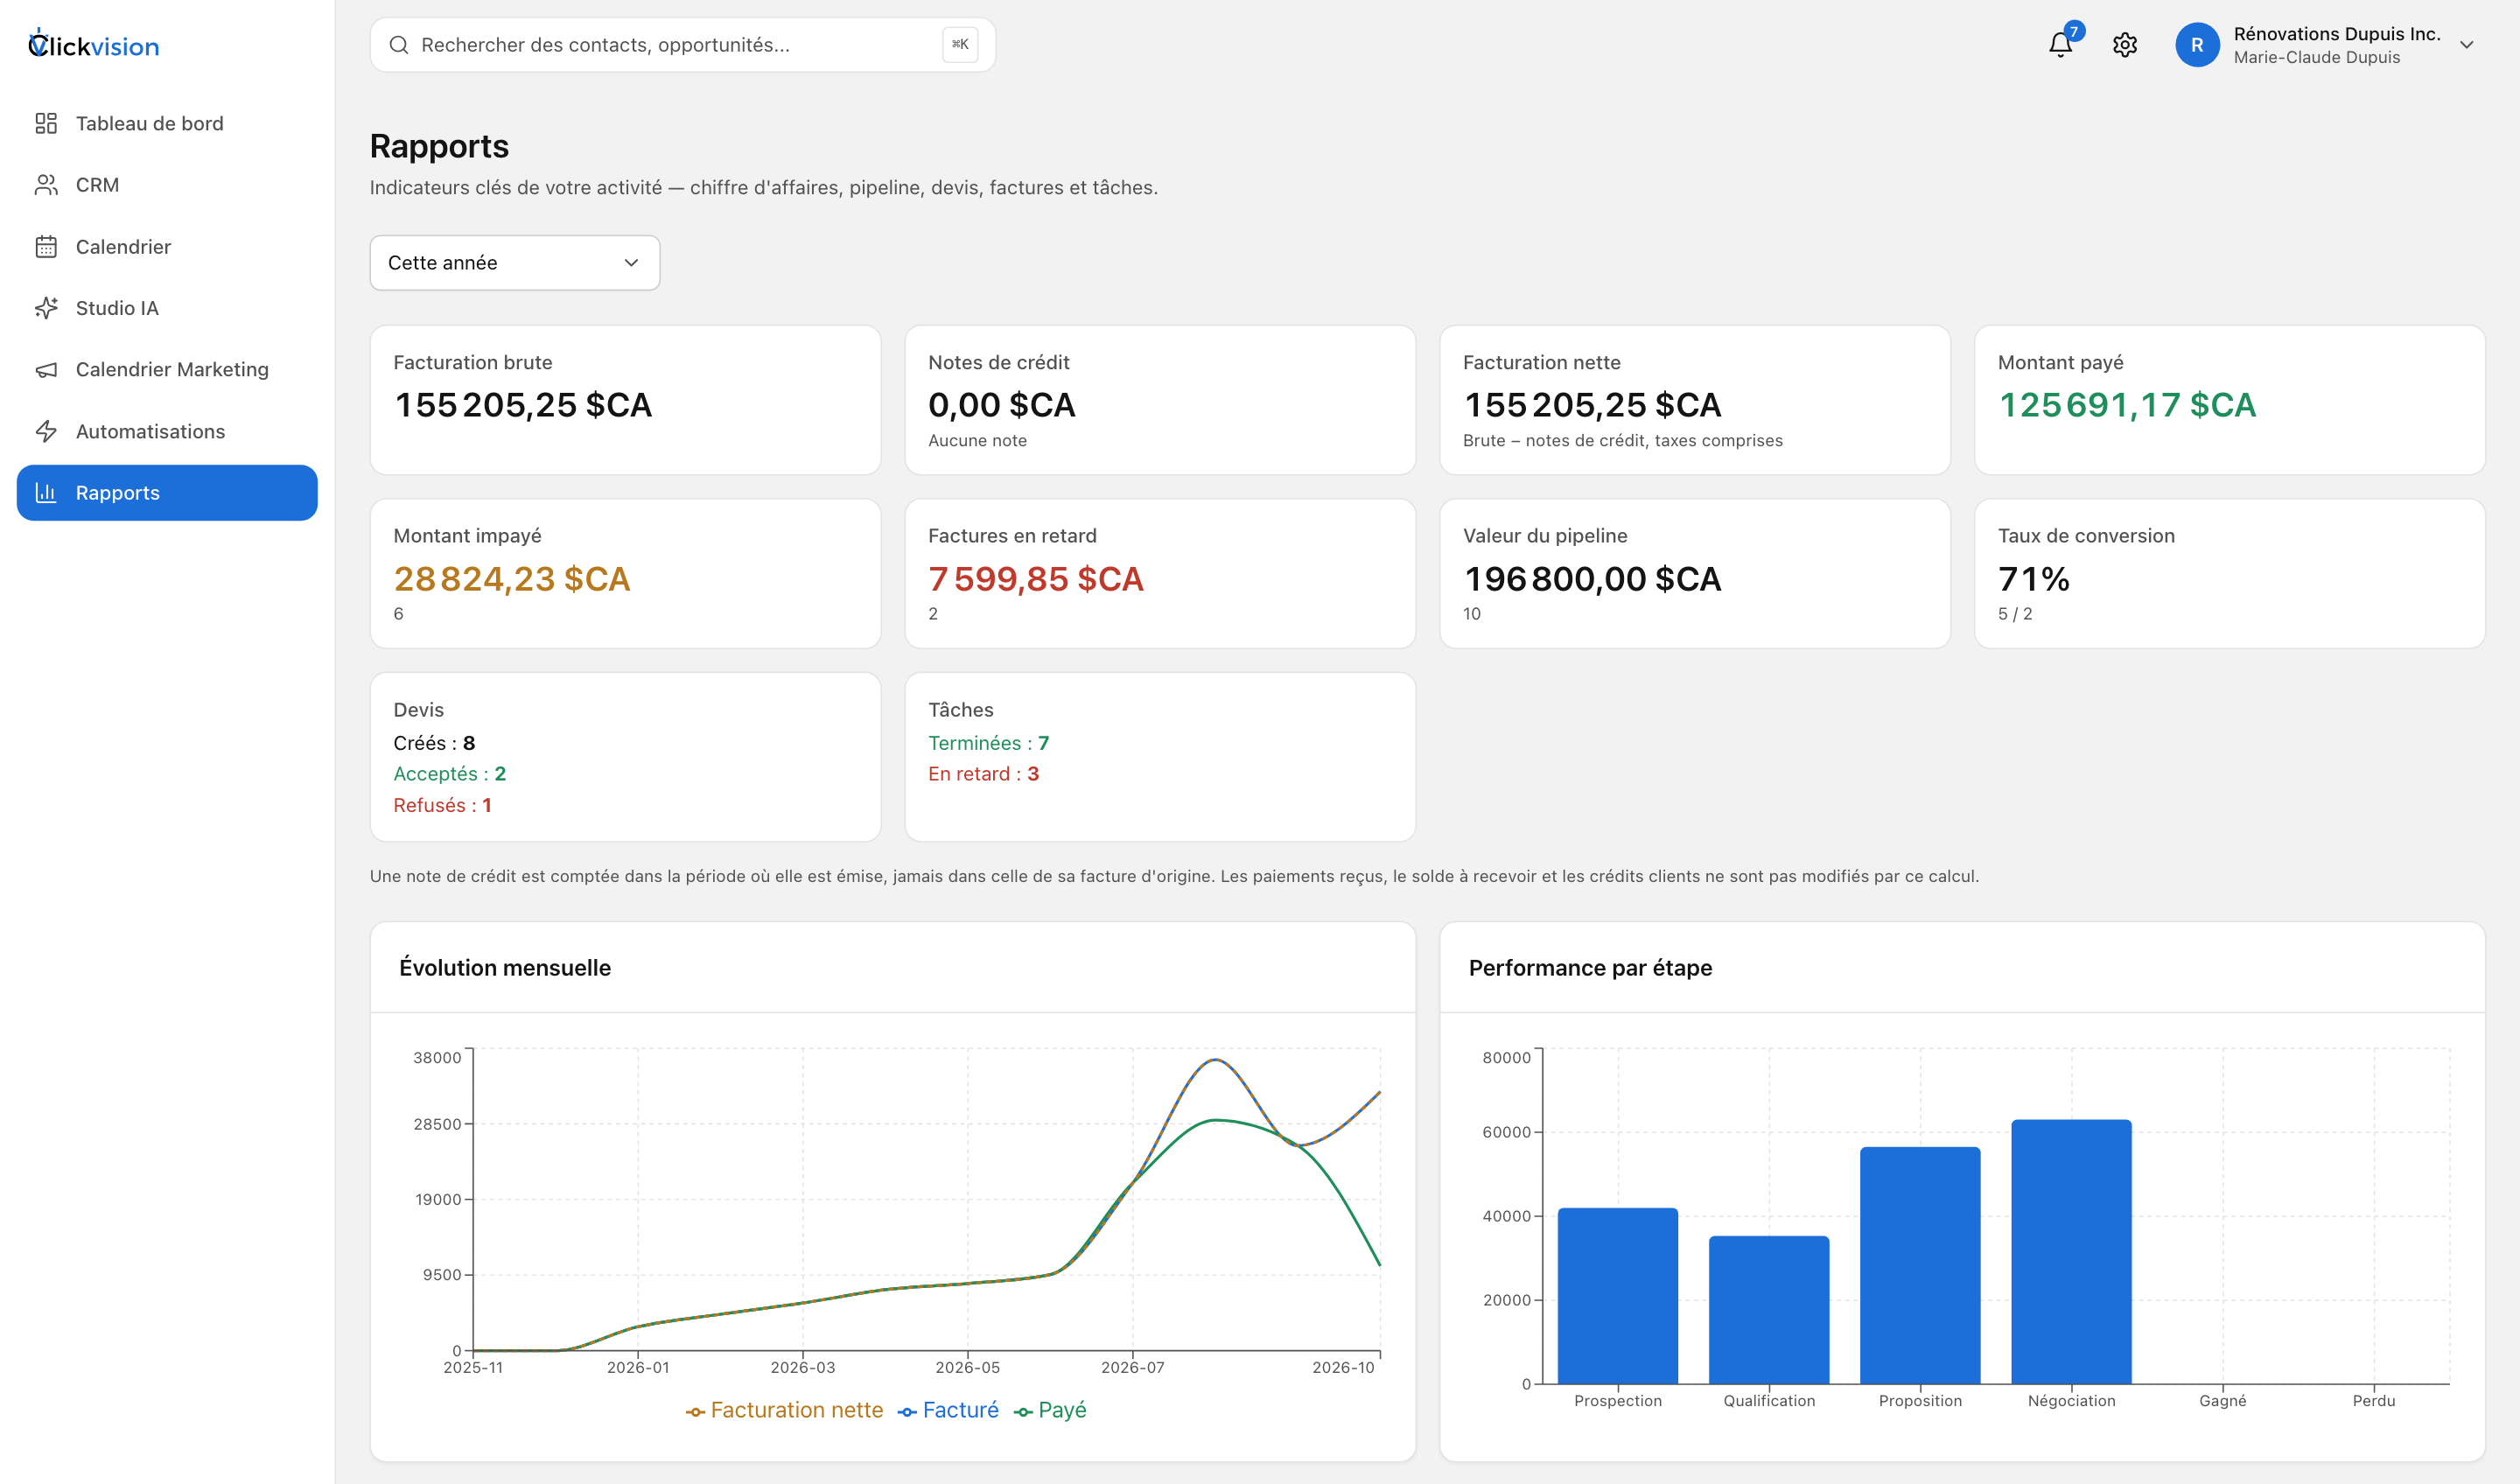Click the notification count badge 7
Image resolution: width=2520 pixels, height=1484 pixels.
2074,32
